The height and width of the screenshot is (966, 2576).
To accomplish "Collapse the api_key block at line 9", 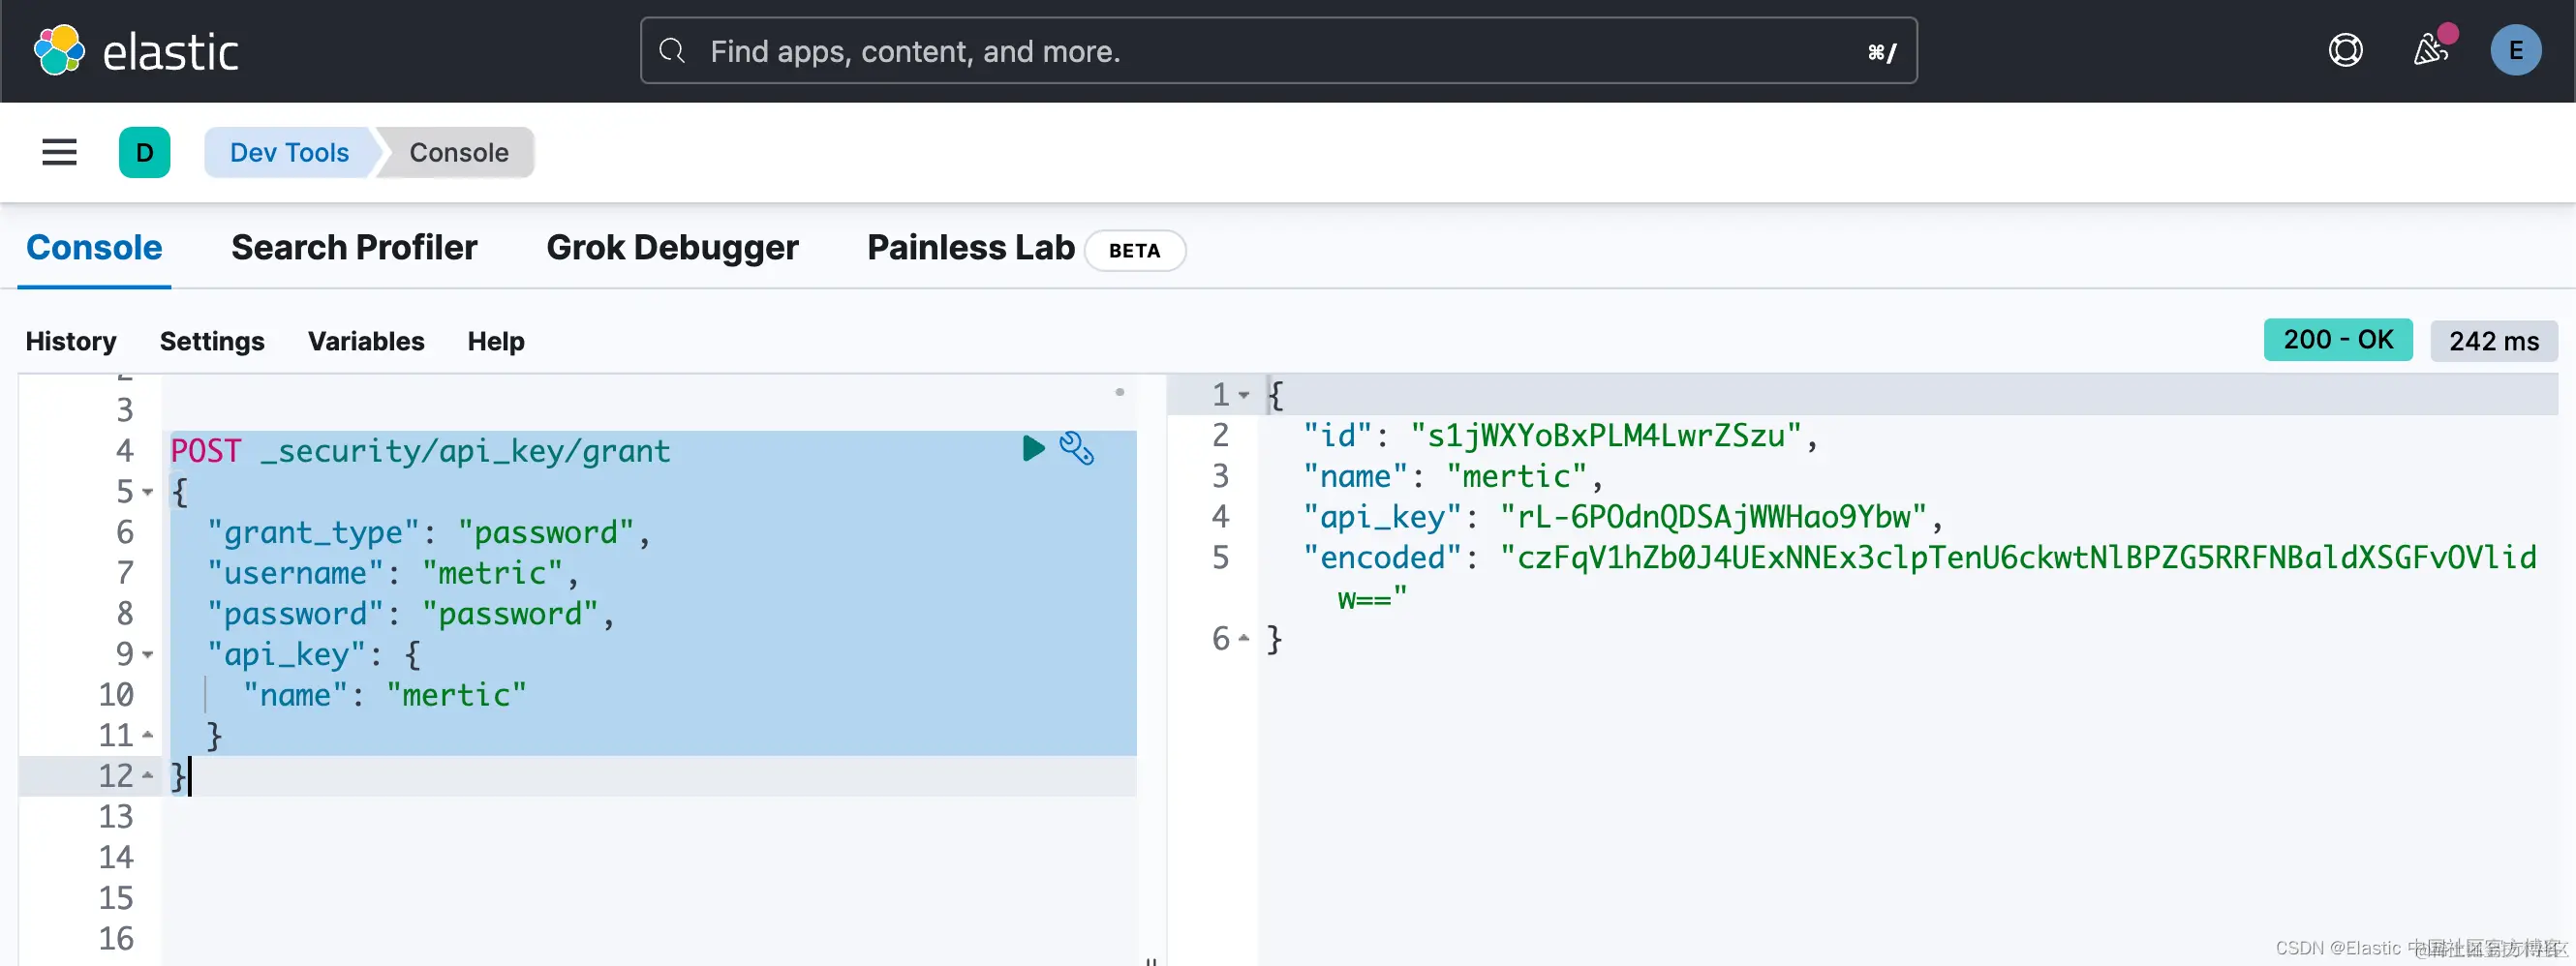I will [148, 655].
